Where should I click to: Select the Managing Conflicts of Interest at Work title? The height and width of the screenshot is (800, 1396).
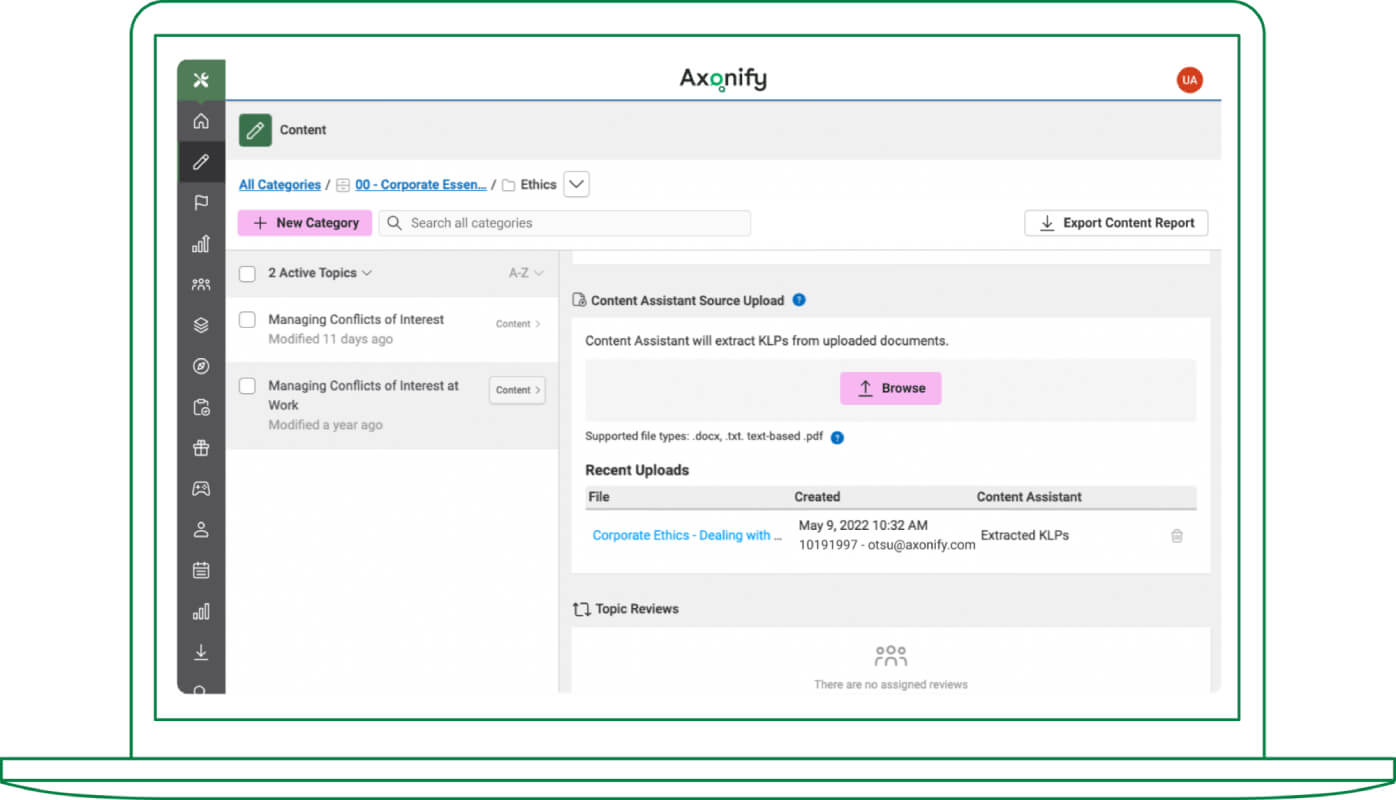tap(364, 395)
